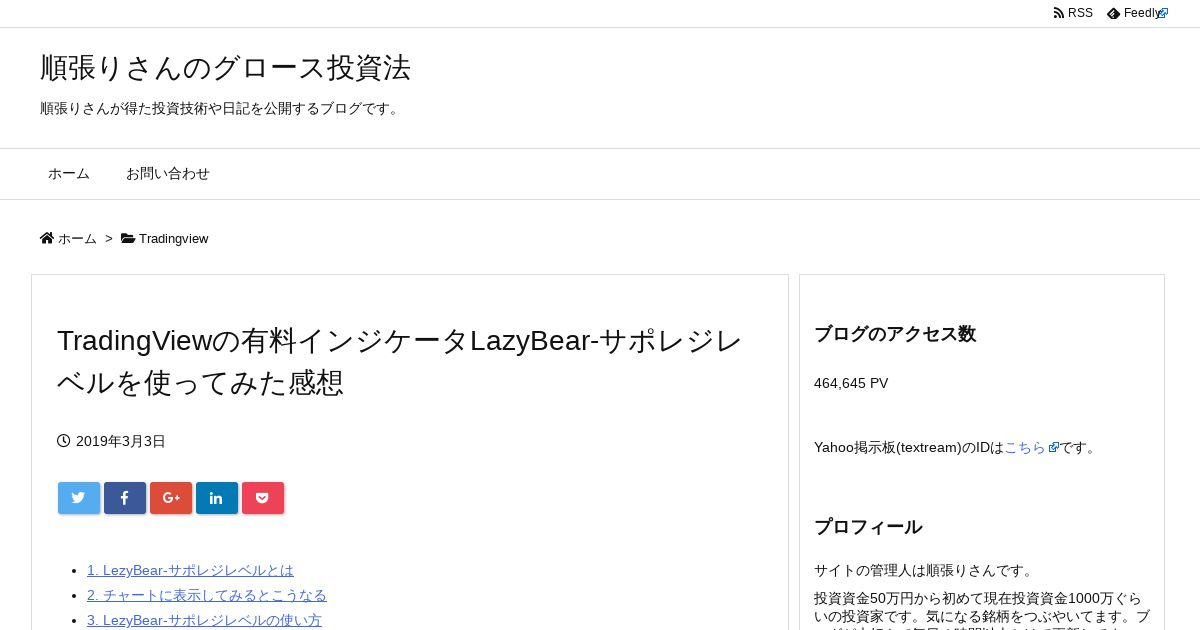Click the Tradingview folder icon in the breadcrumb
Image resolution: width=1200 pixels, height=630 pixels.
point(128,238)
